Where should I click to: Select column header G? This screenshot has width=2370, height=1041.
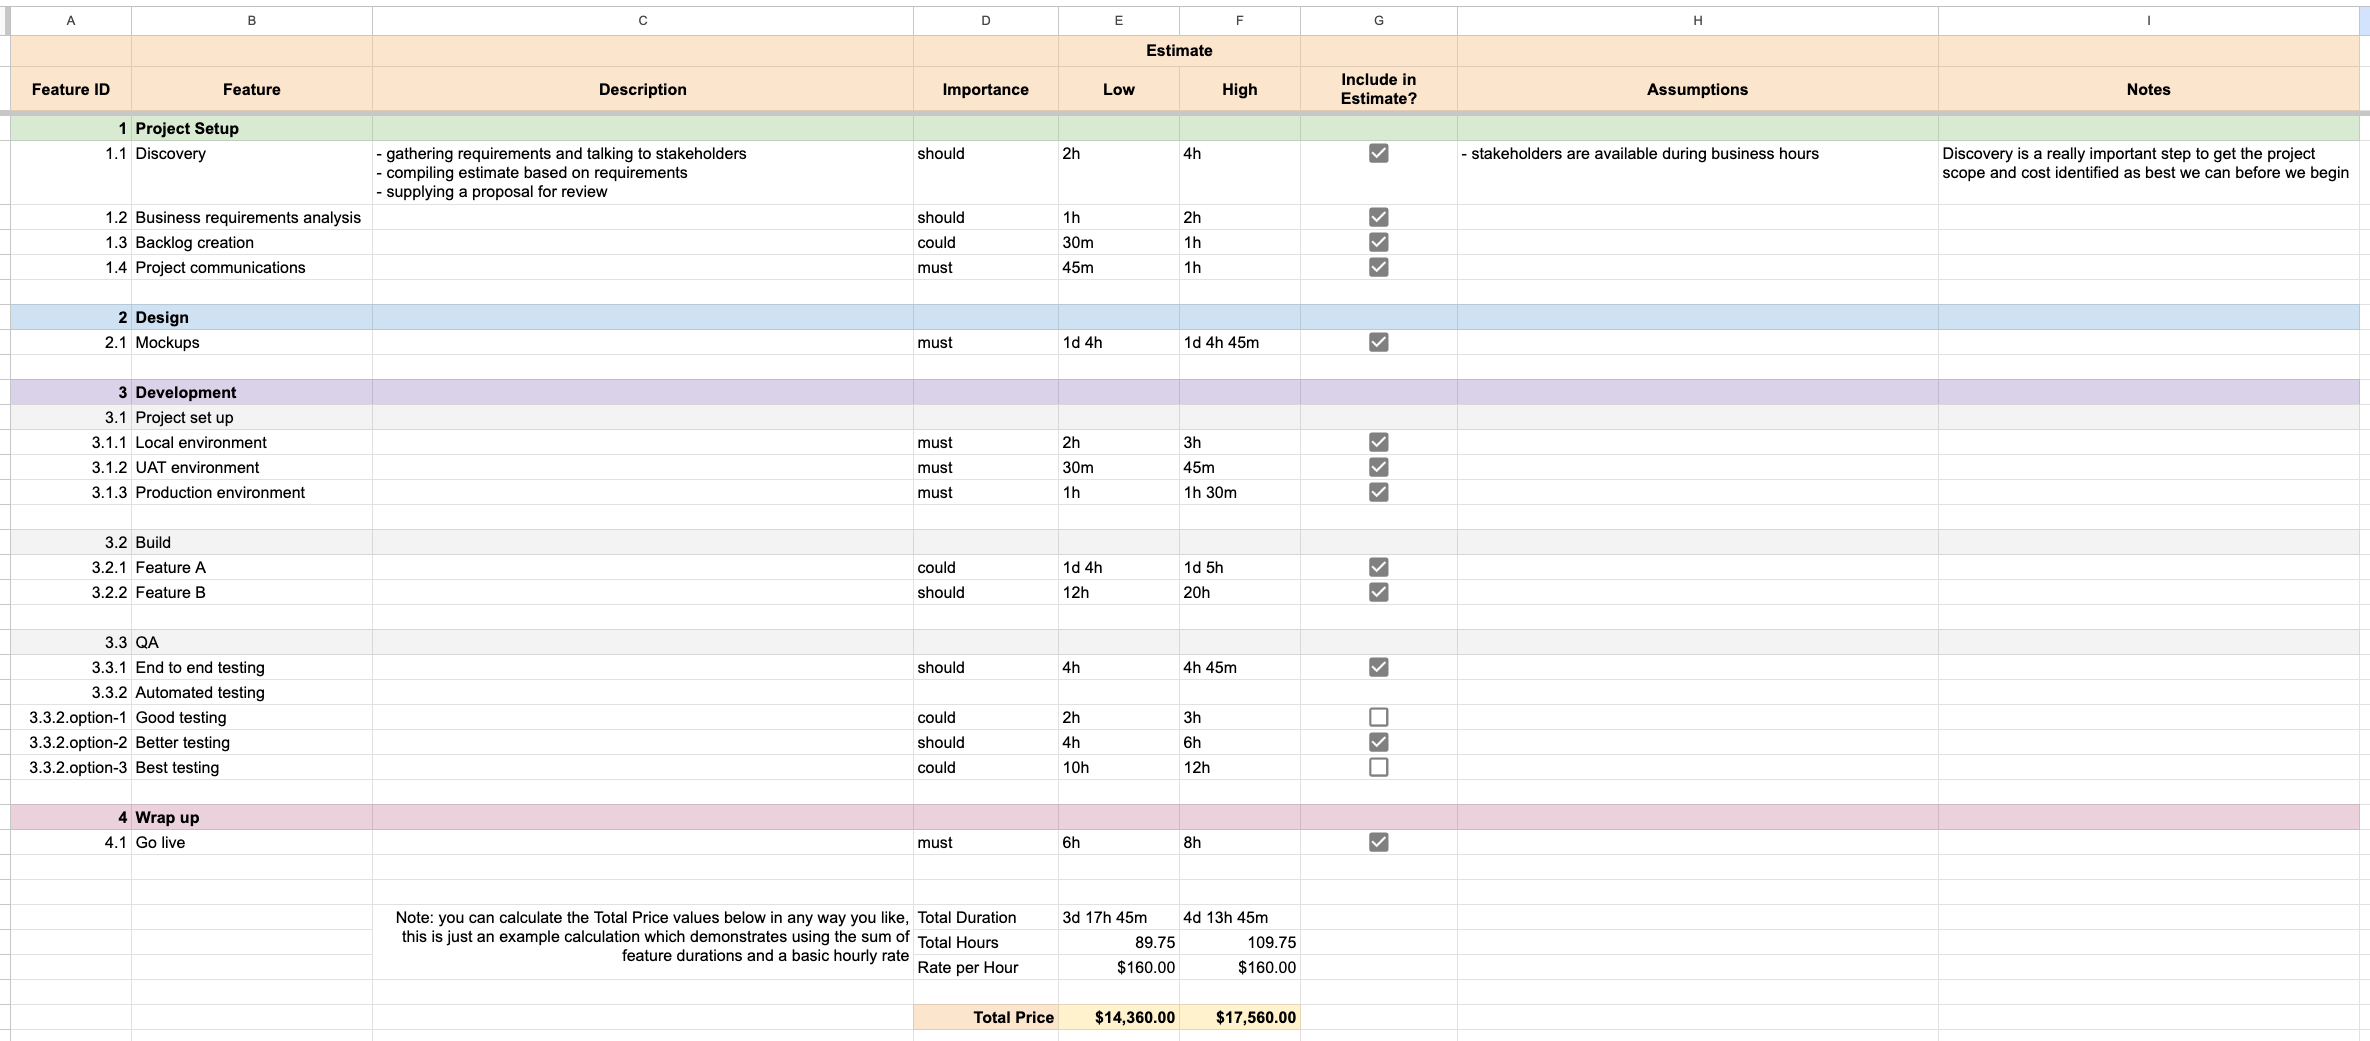click(x=1378, y=20)
